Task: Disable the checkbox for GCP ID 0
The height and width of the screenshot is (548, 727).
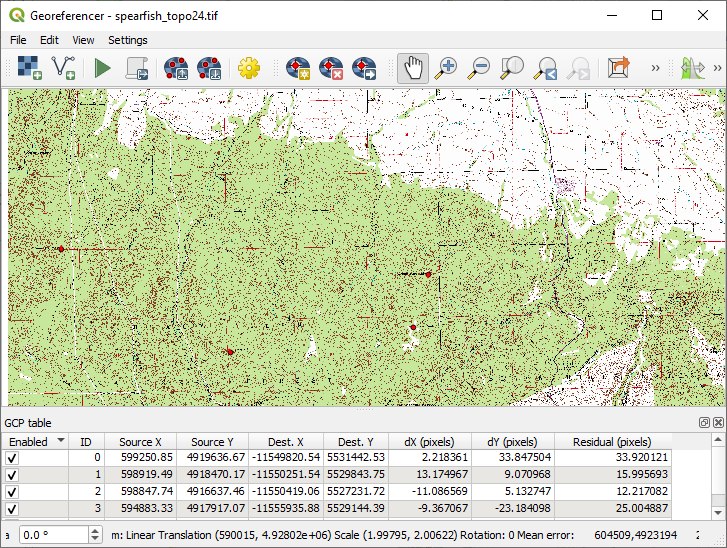Action: [x=12, y=458]
